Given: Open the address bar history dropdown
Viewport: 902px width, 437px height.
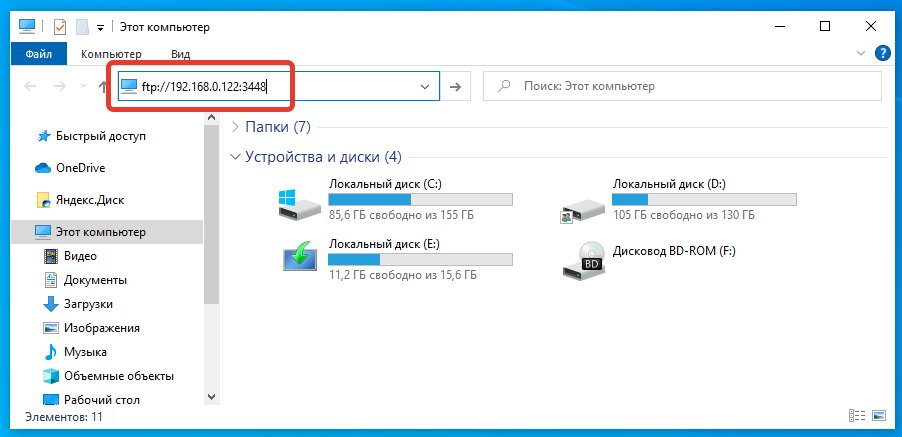Looking at the screenshot, I should [x=426, y=87].
